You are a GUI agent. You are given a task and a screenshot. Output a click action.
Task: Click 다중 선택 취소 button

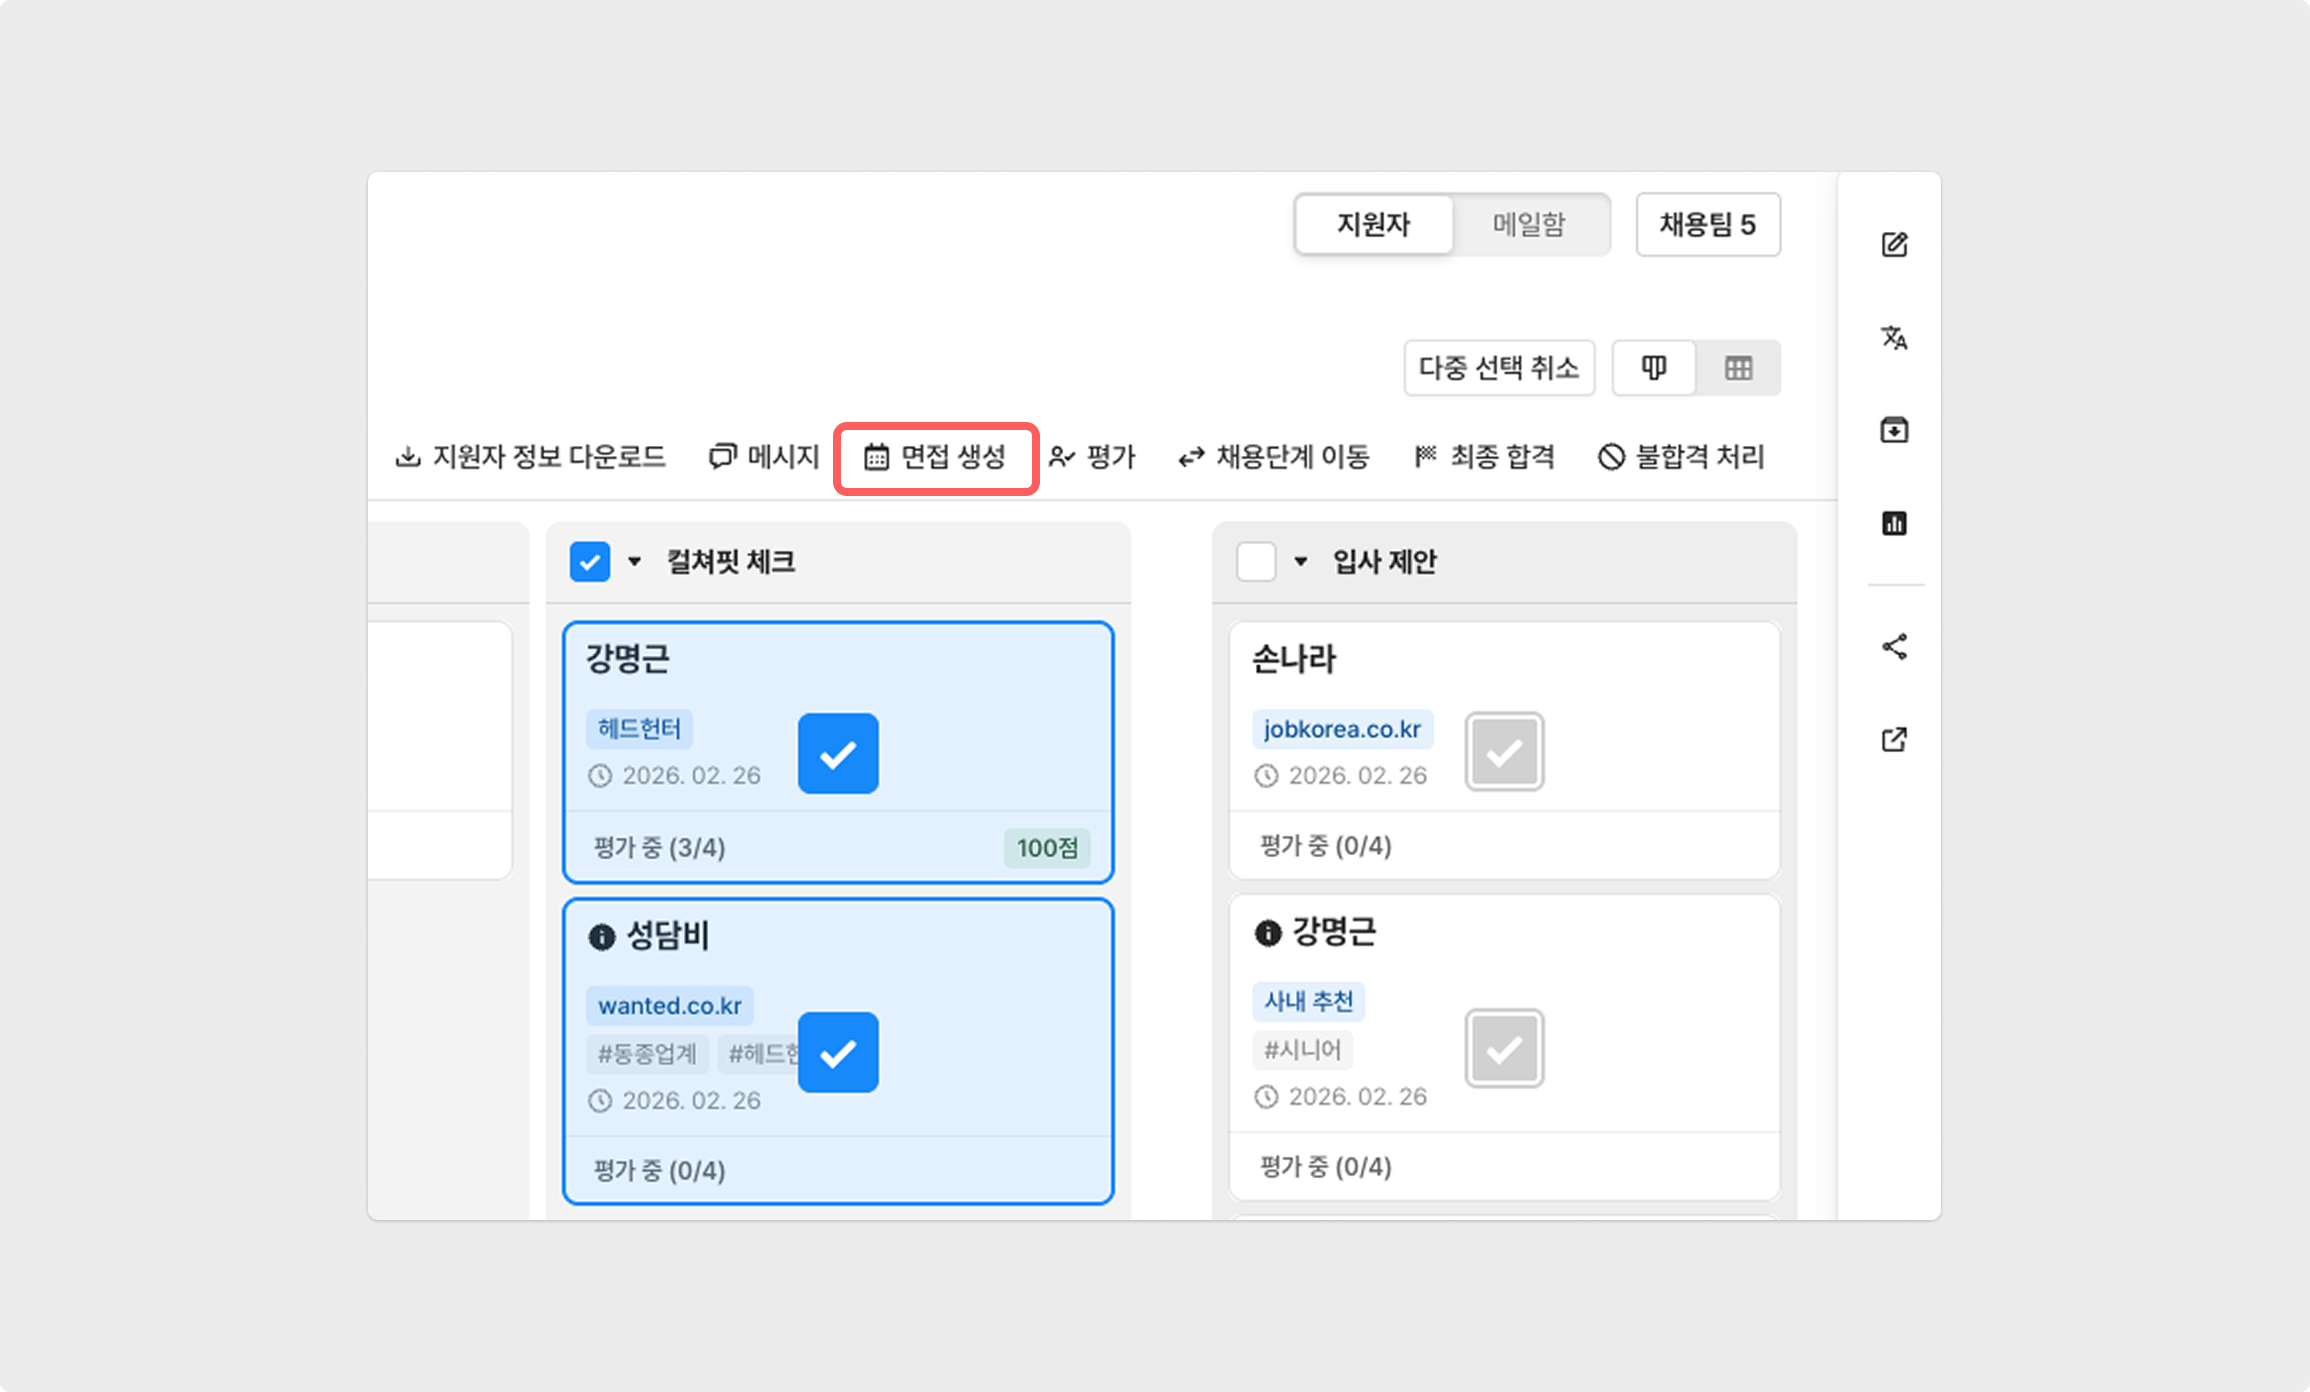1499,368
